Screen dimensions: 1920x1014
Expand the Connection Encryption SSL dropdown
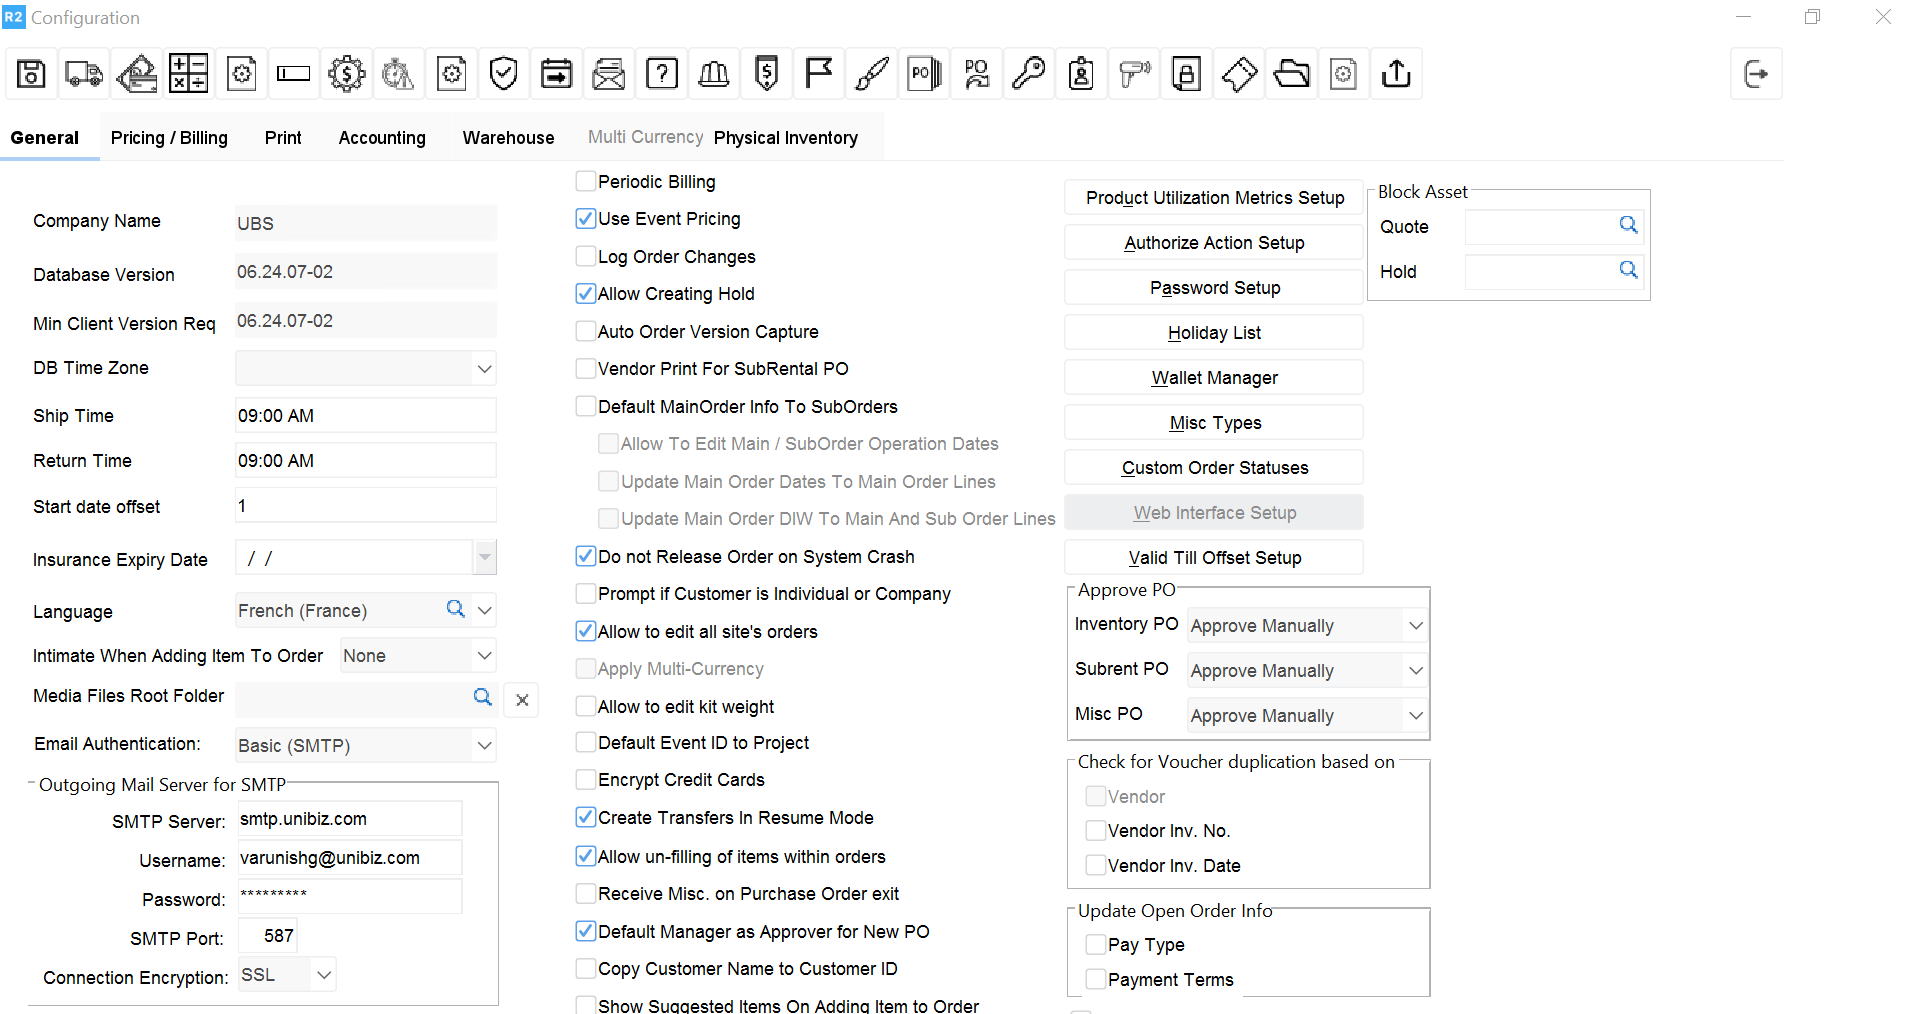click(324, 975)
